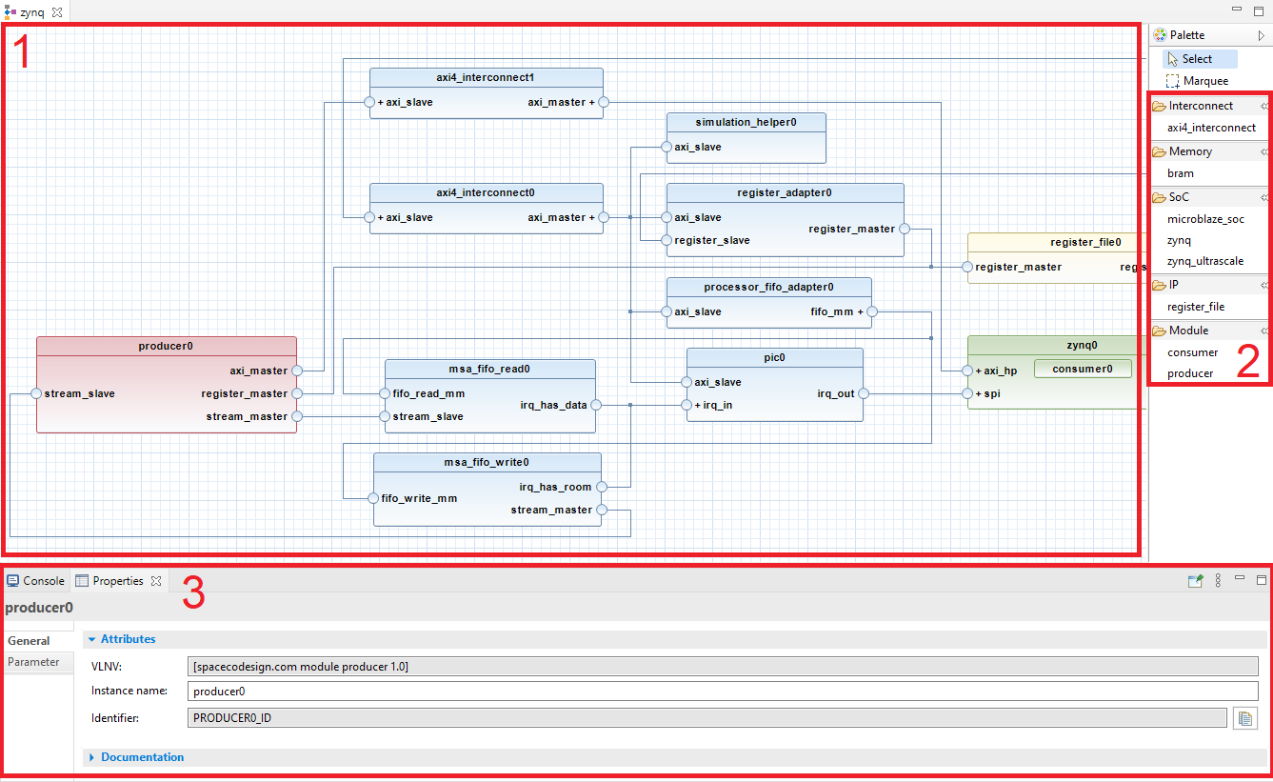Detach Properties view with the new-window icon
Screen dimensions: 1273x782
pyautogui.click(x=1195, y=580)
